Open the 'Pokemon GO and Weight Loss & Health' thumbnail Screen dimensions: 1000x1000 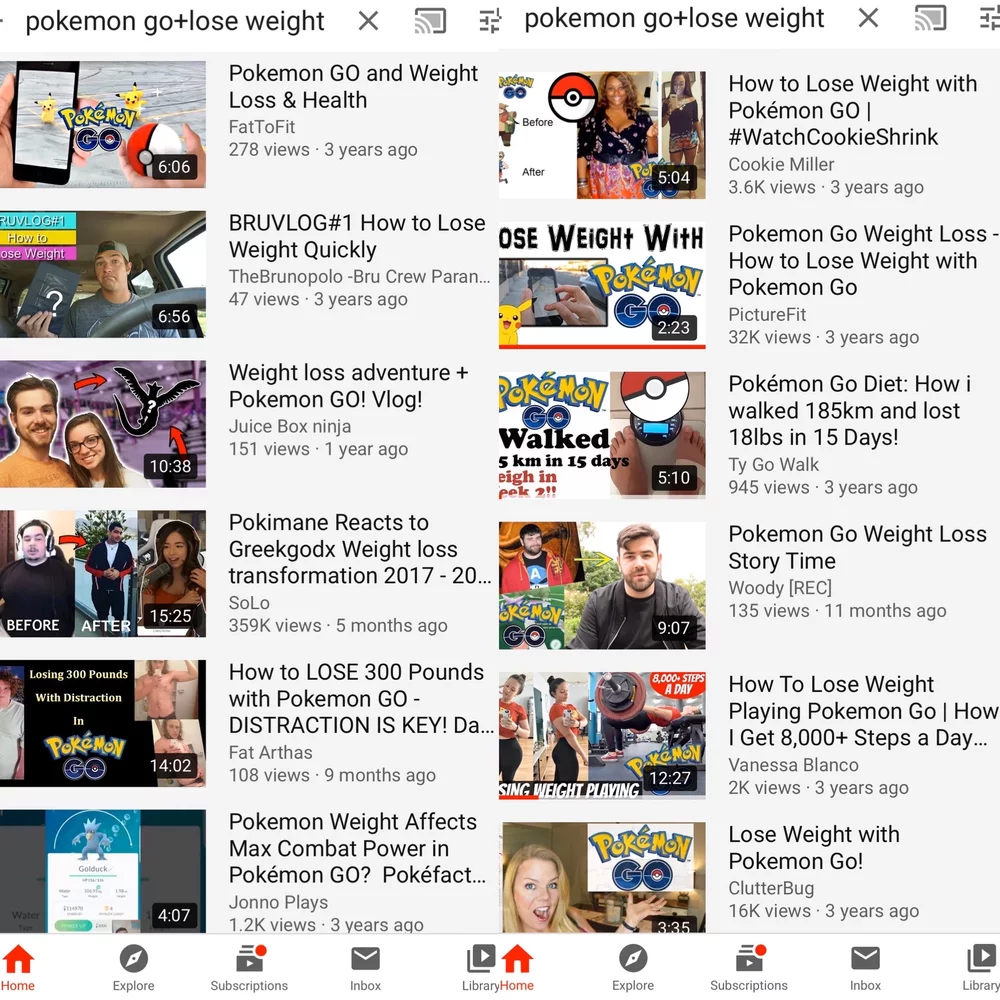[x=103, y=124]
